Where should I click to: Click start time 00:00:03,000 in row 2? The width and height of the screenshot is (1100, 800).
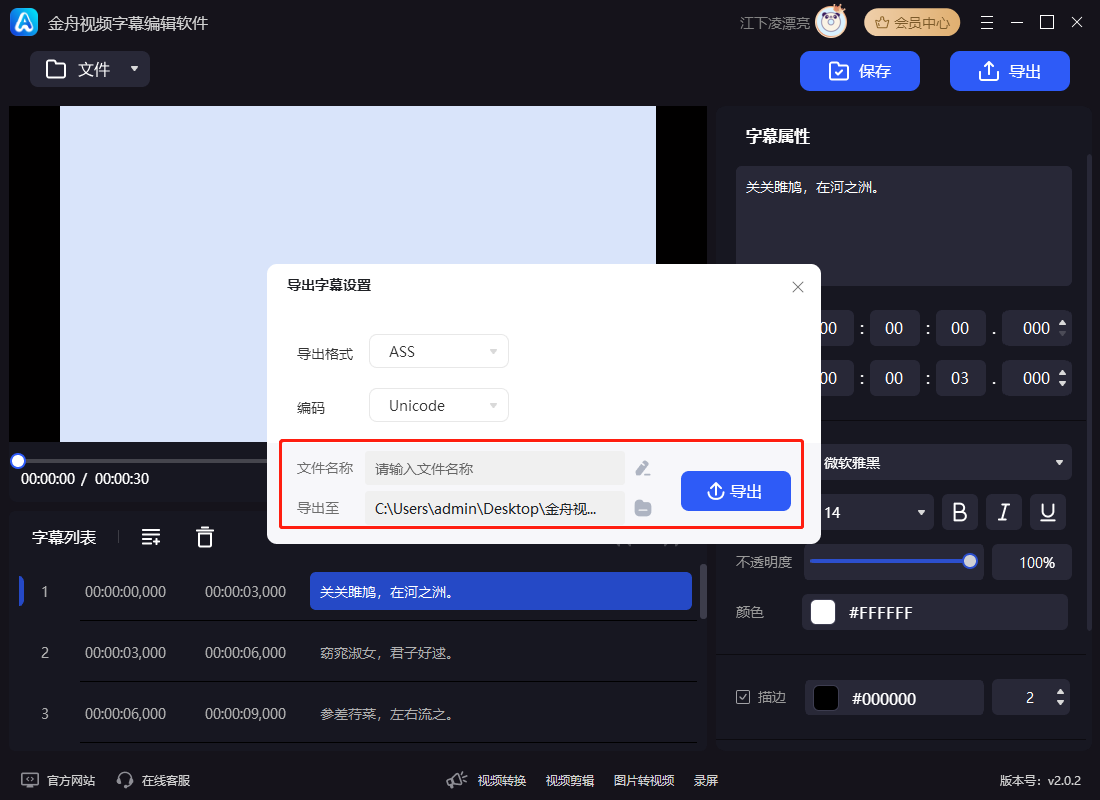126,653
